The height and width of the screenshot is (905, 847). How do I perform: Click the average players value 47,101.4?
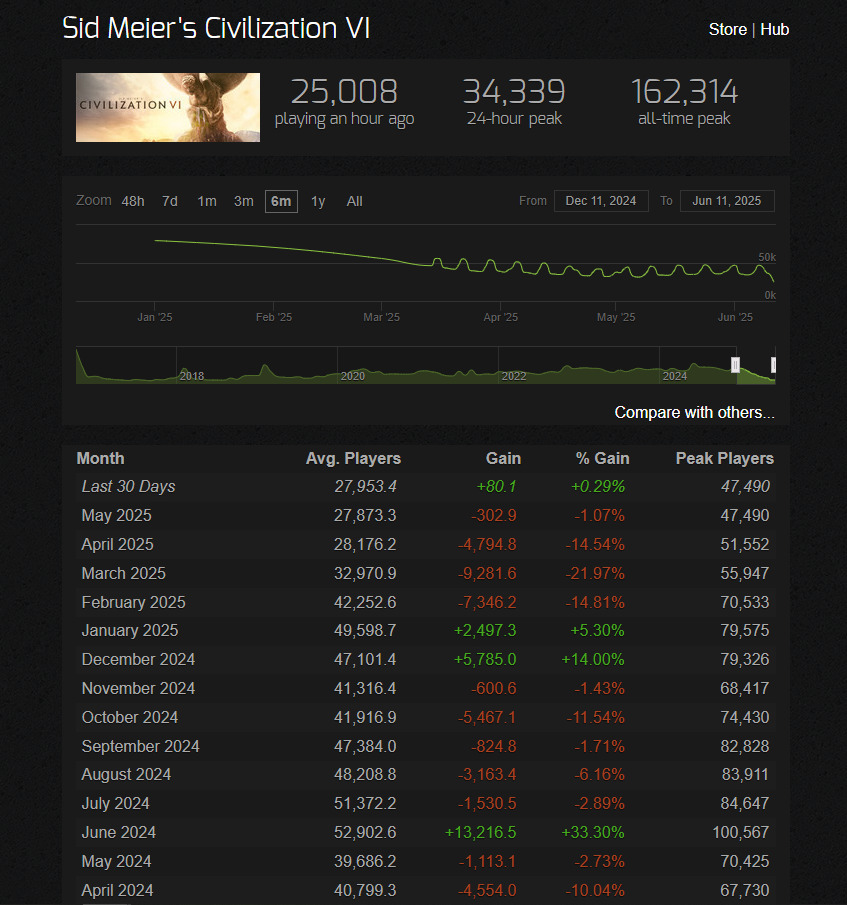365,659
